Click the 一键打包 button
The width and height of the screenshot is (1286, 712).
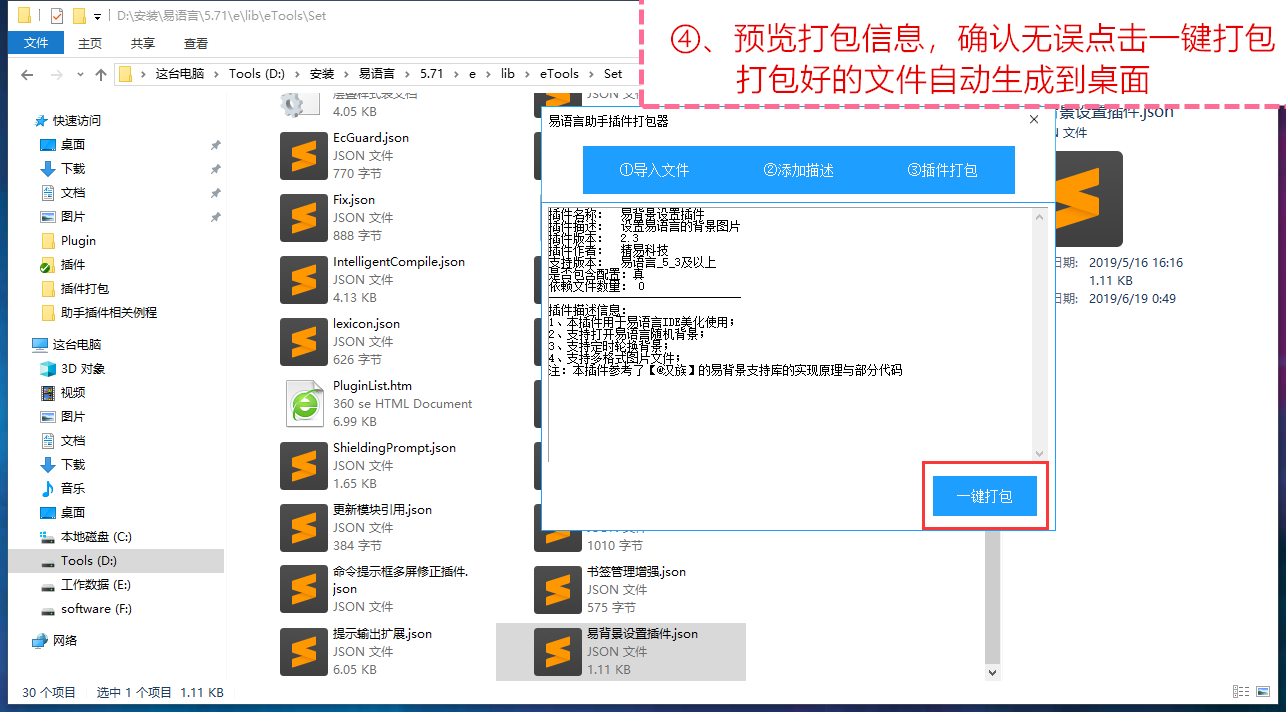point(984,496)
